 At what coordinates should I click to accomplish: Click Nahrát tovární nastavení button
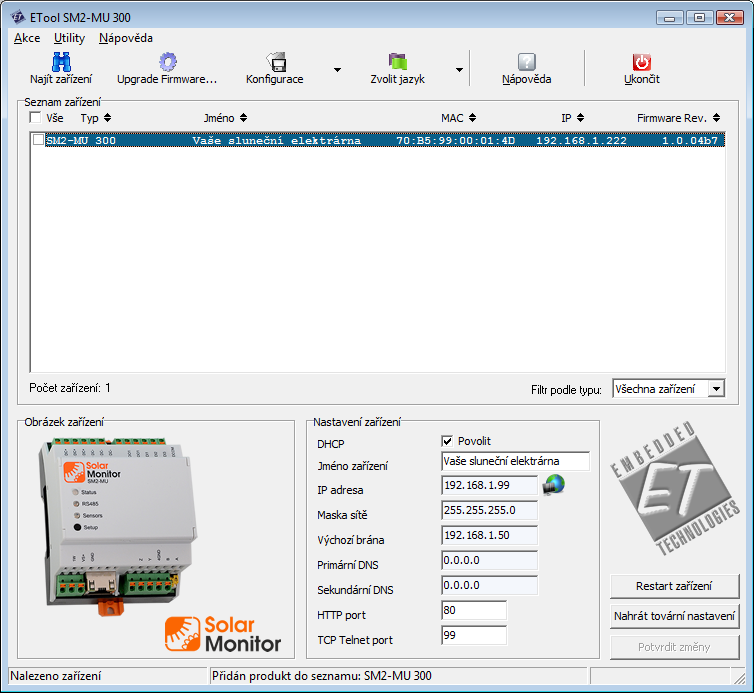[x=674, y=616]
